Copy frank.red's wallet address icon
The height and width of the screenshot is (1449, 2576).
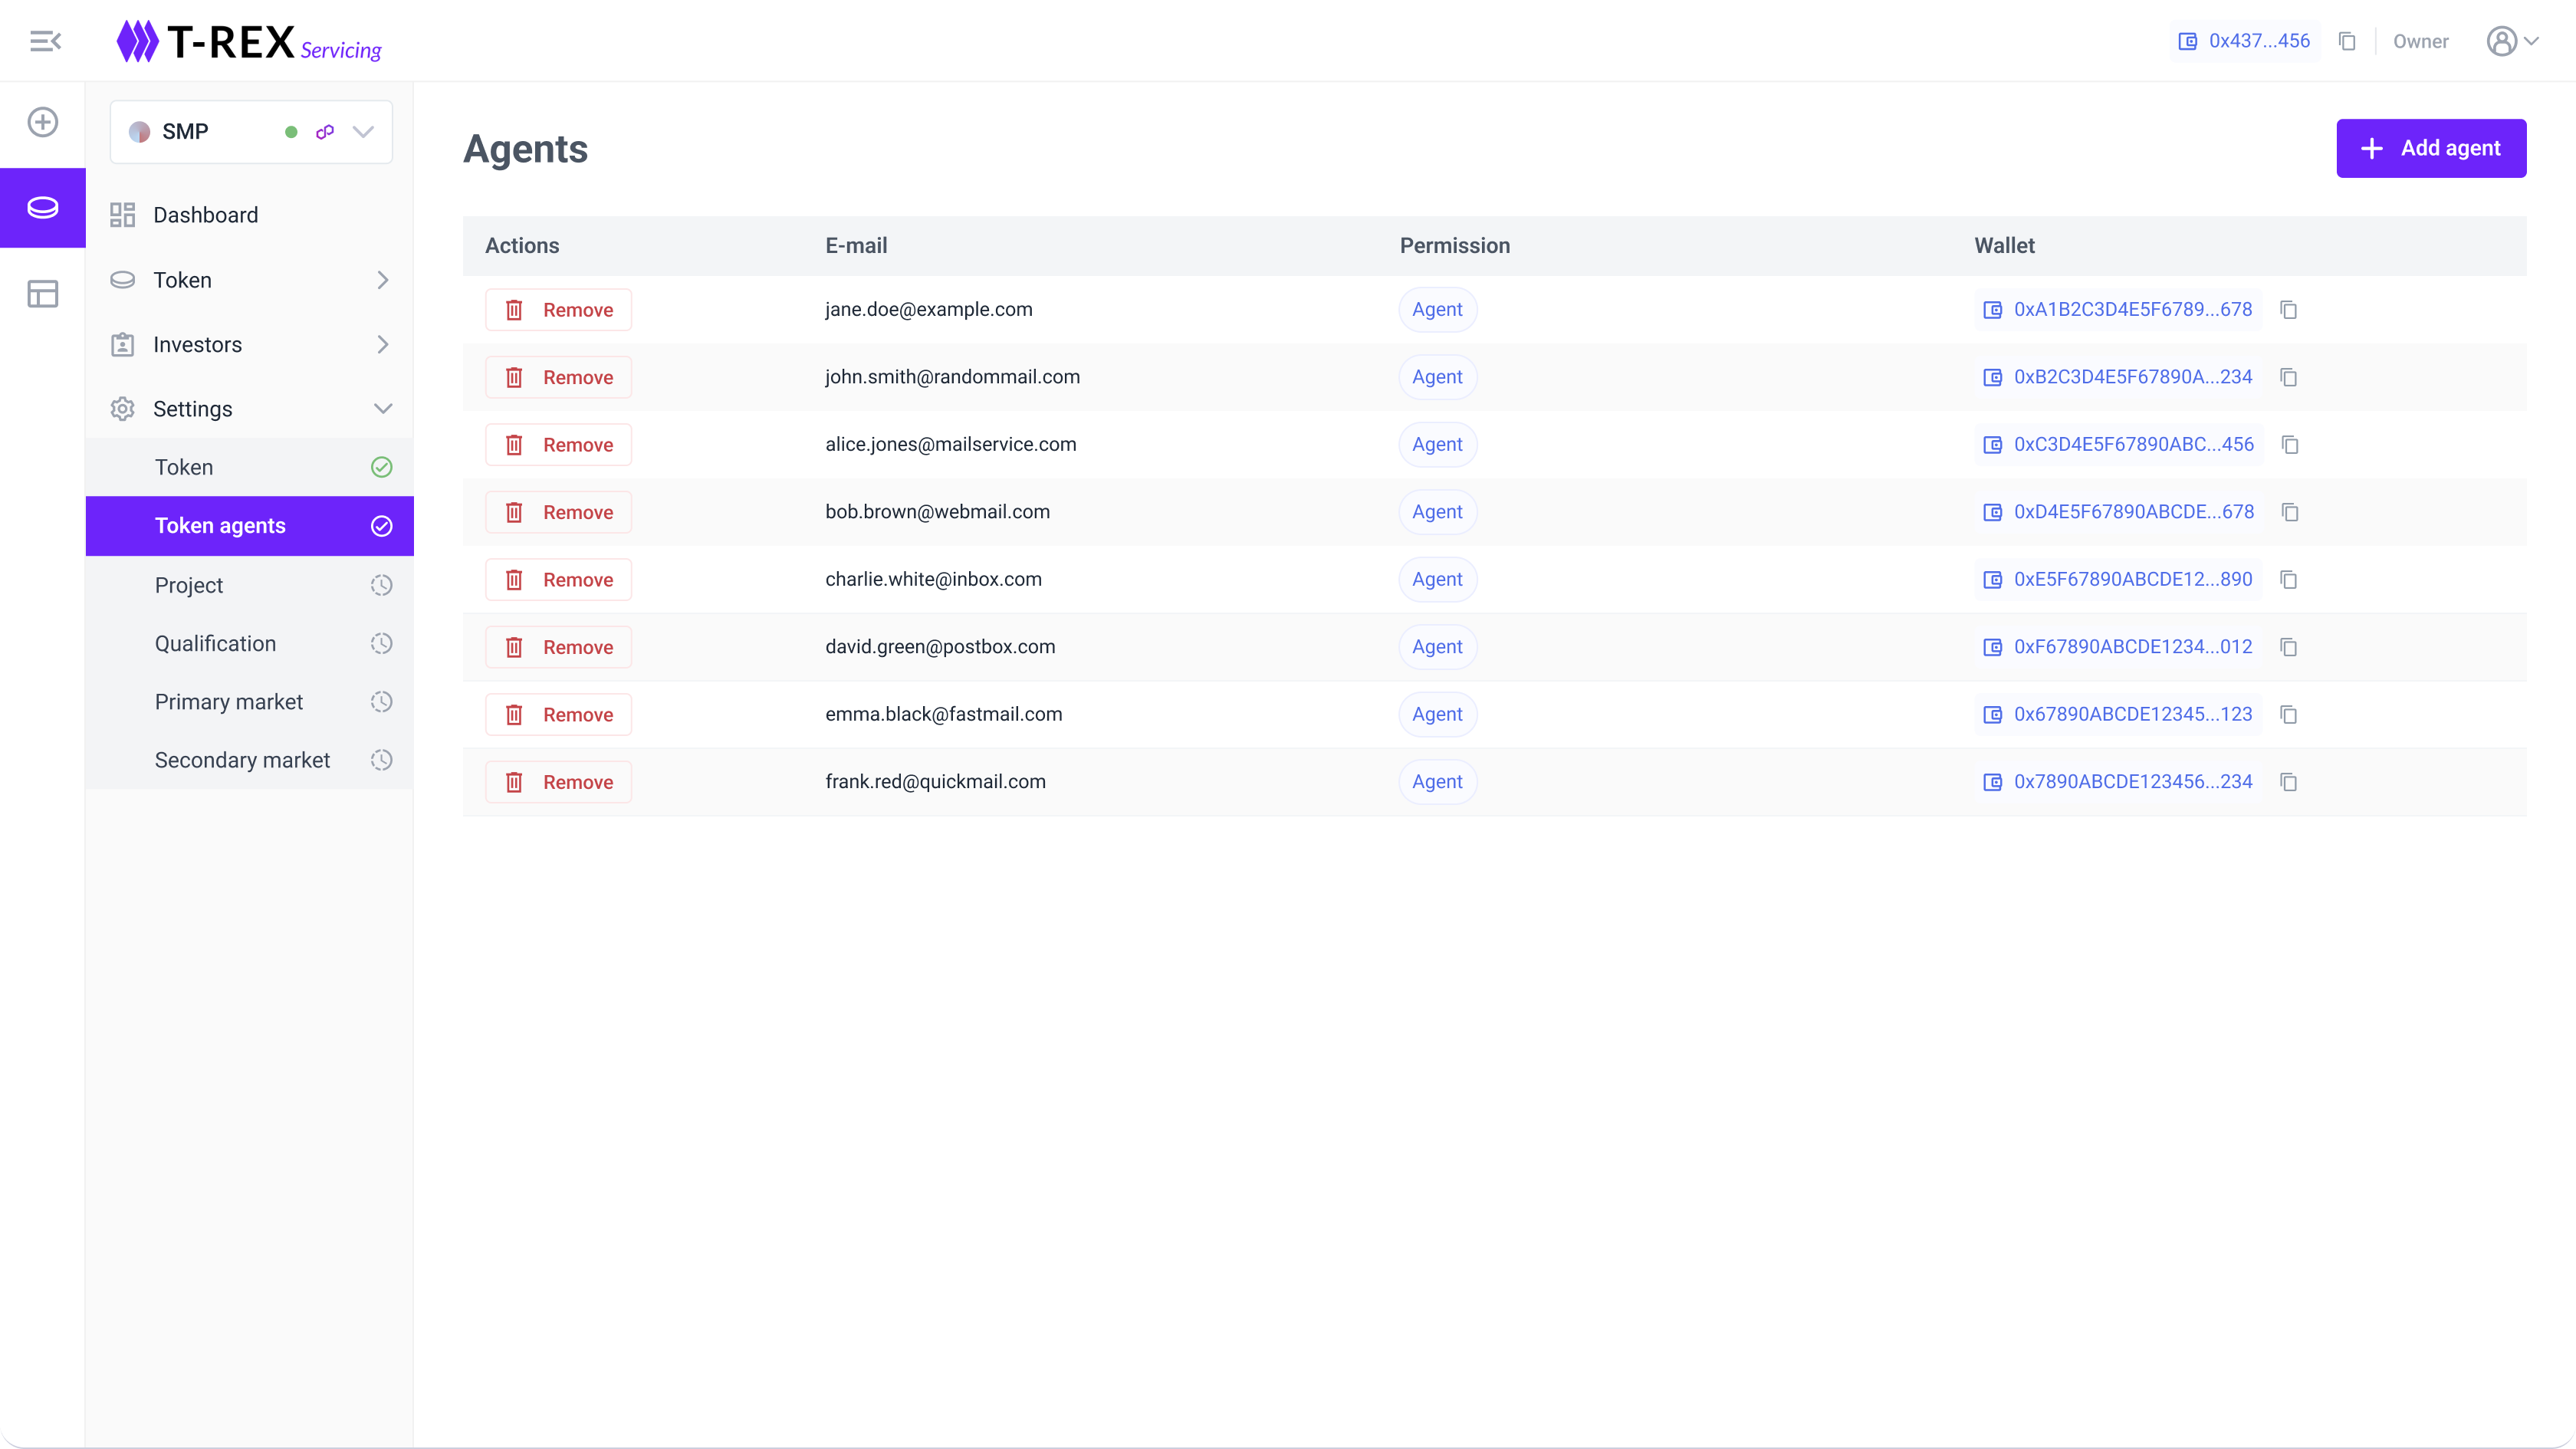pos(2288,782)
